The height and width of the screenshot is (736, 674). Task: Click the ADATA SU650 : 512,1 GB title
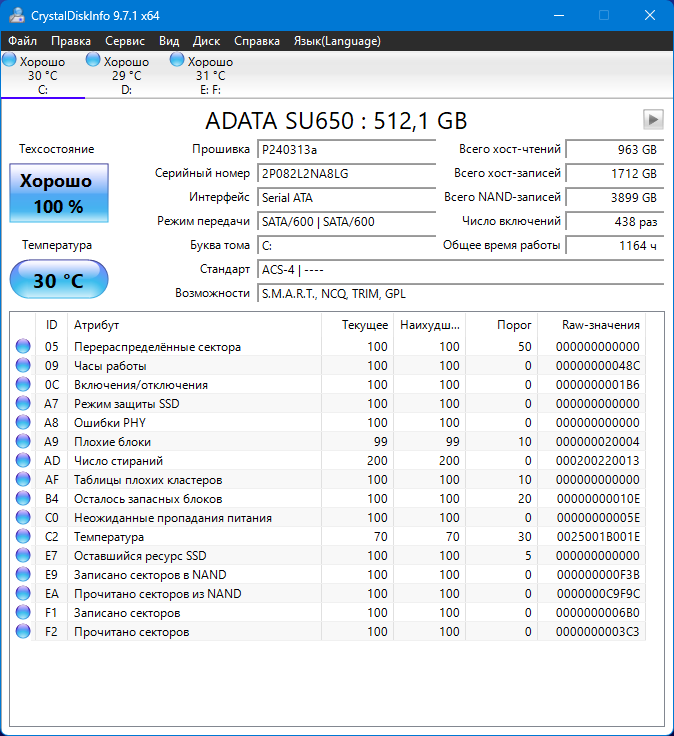336,121
